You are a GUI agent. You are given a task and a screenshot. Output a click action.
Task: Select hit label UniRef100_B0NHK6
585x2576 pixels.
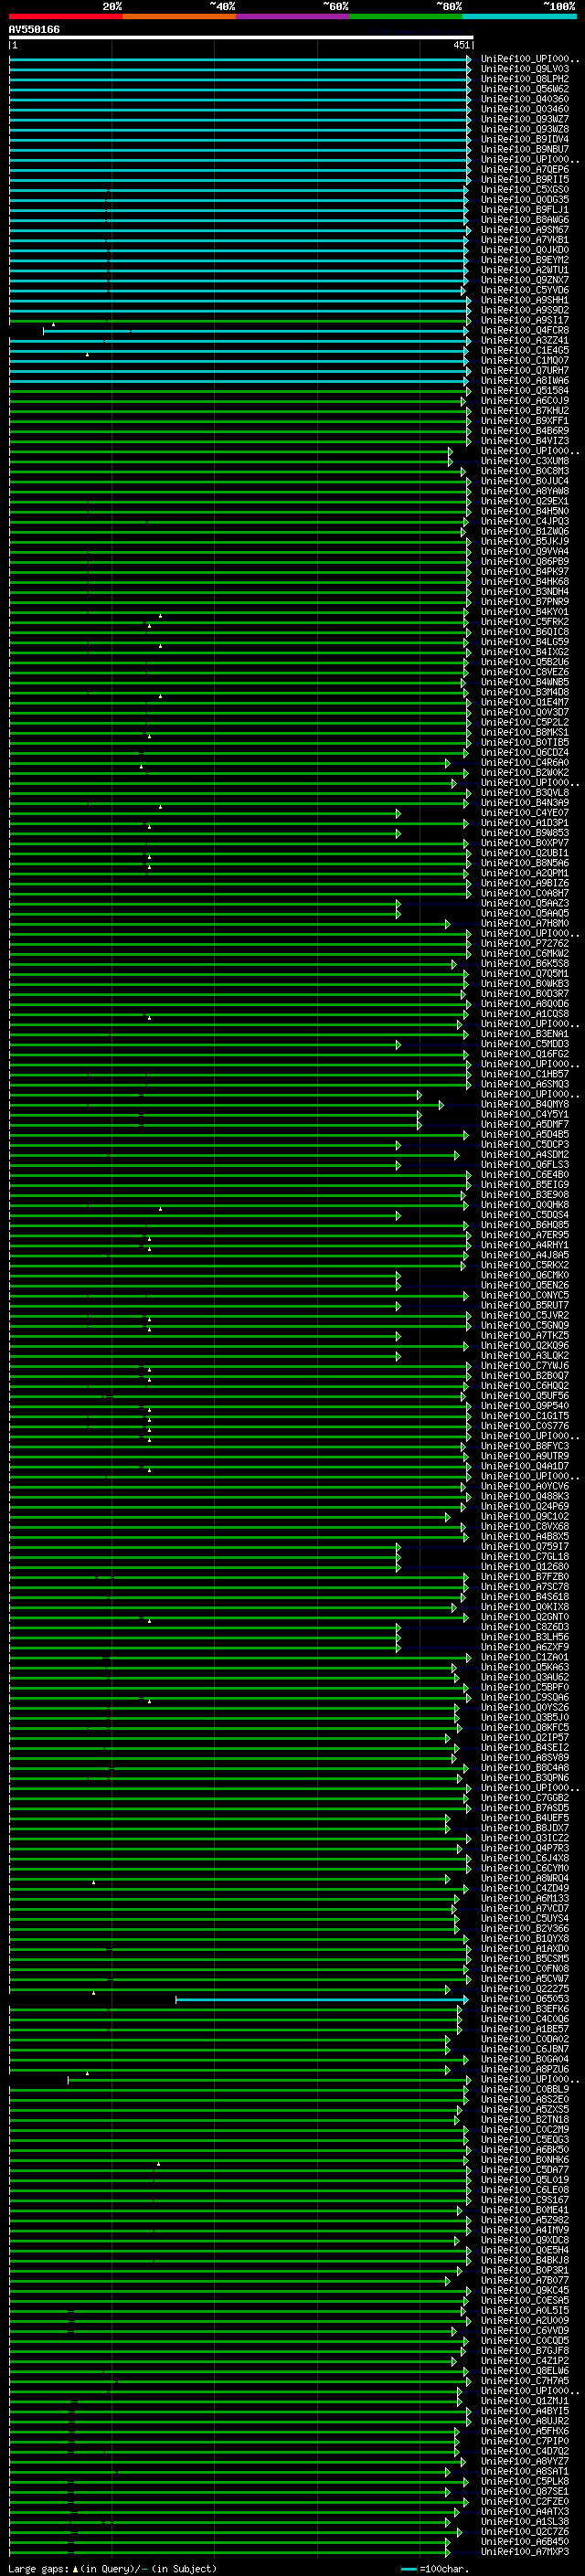pos(525,2159)
